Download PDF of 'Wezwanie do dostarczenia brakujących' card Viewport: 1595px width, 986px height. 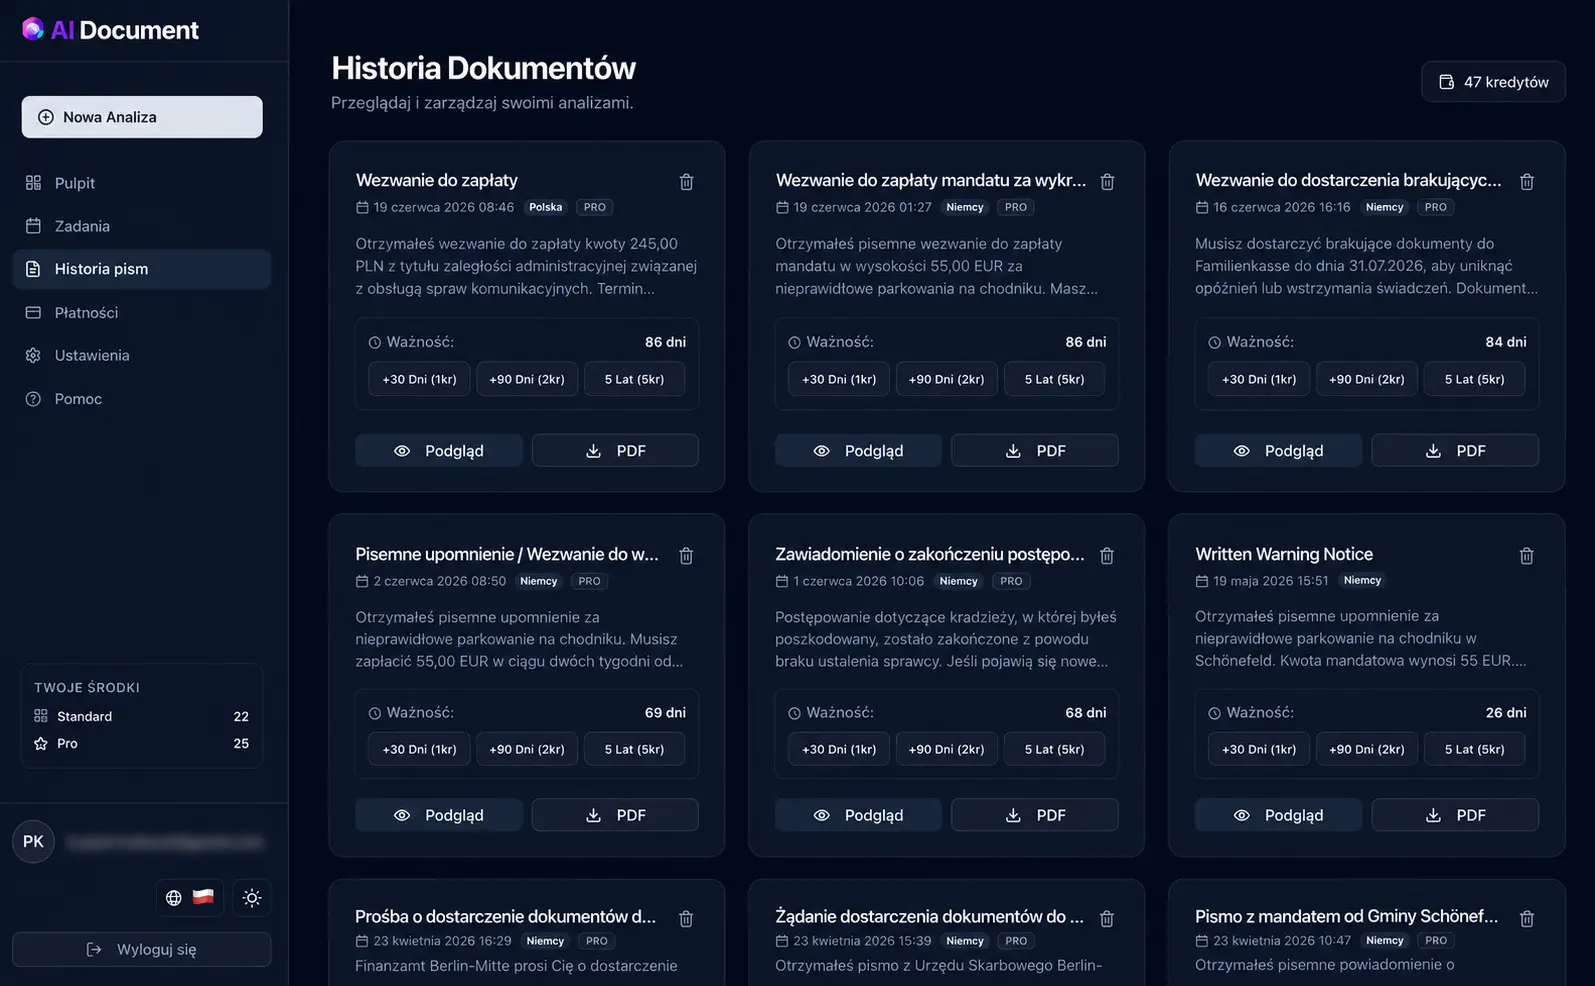click(1455, 451)
